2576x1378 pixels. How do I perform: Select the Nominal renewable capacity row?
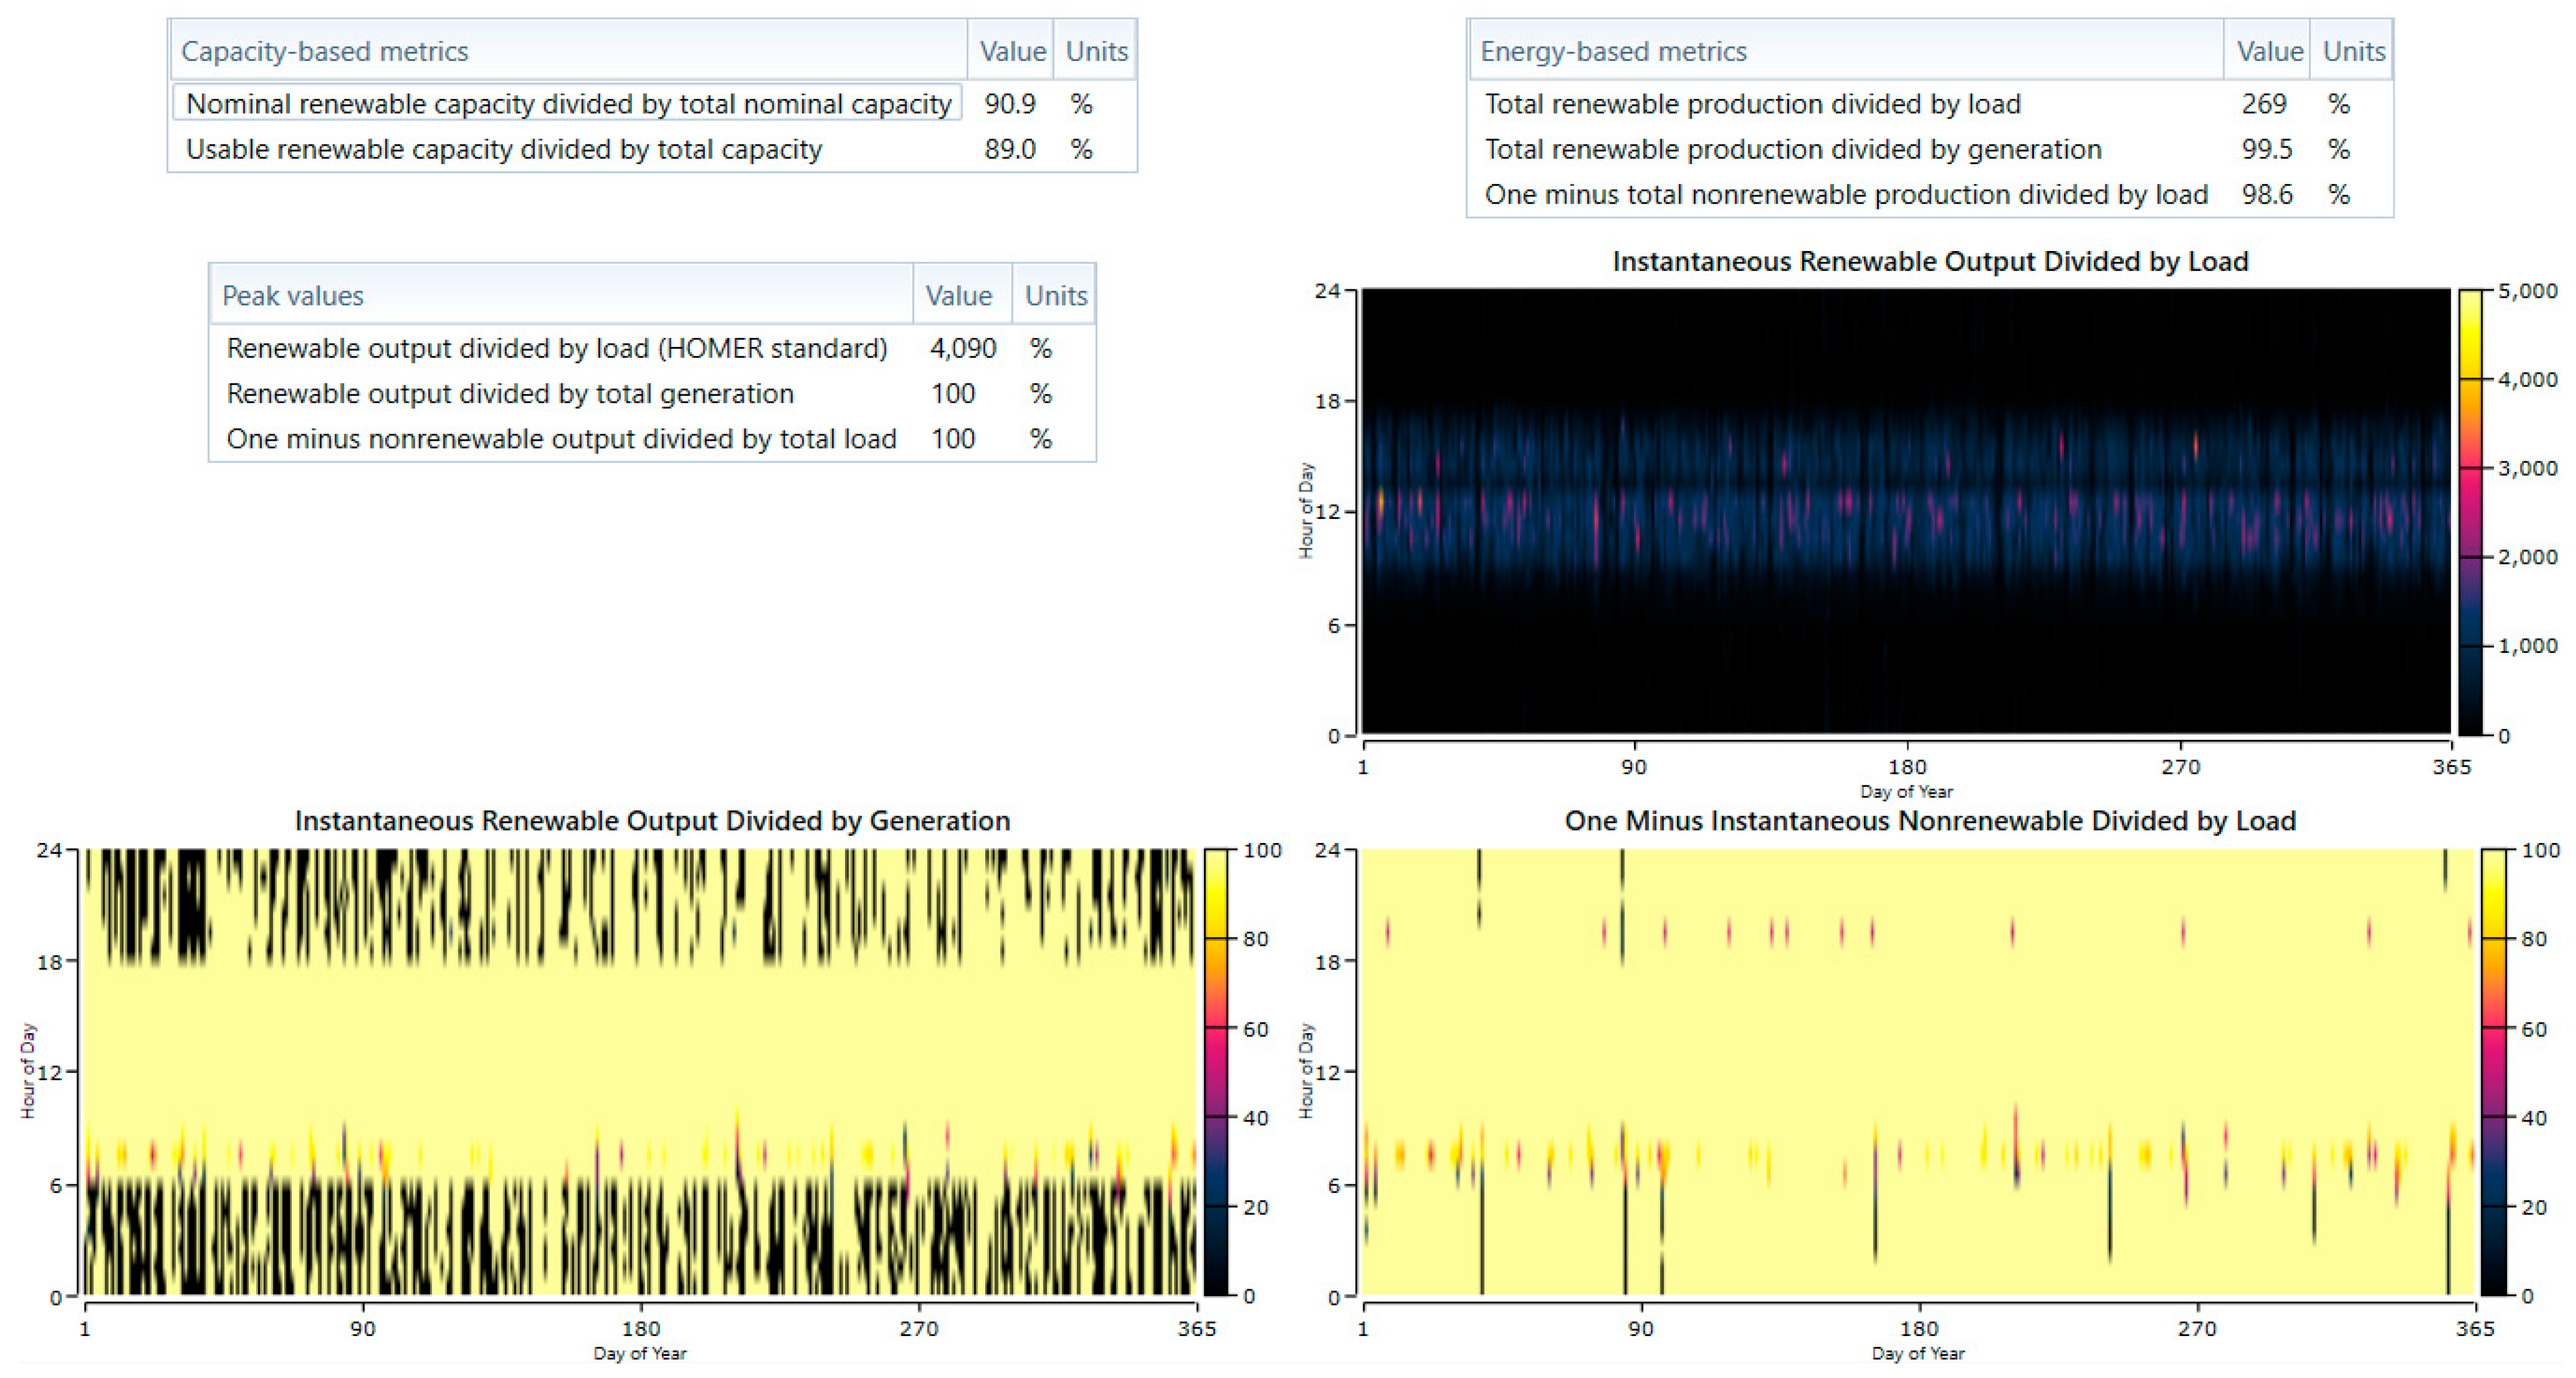pos(568,104)
